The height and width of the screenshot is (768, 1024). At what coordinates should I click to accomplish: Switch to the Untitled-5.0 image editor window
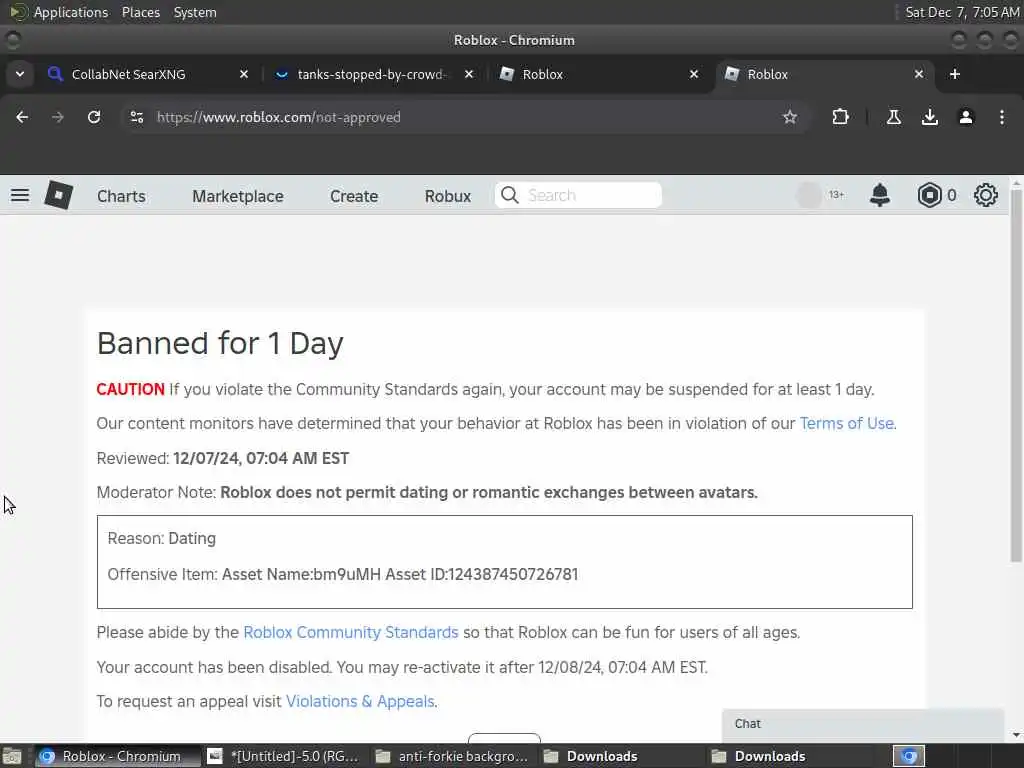click(x=284, y=756)
